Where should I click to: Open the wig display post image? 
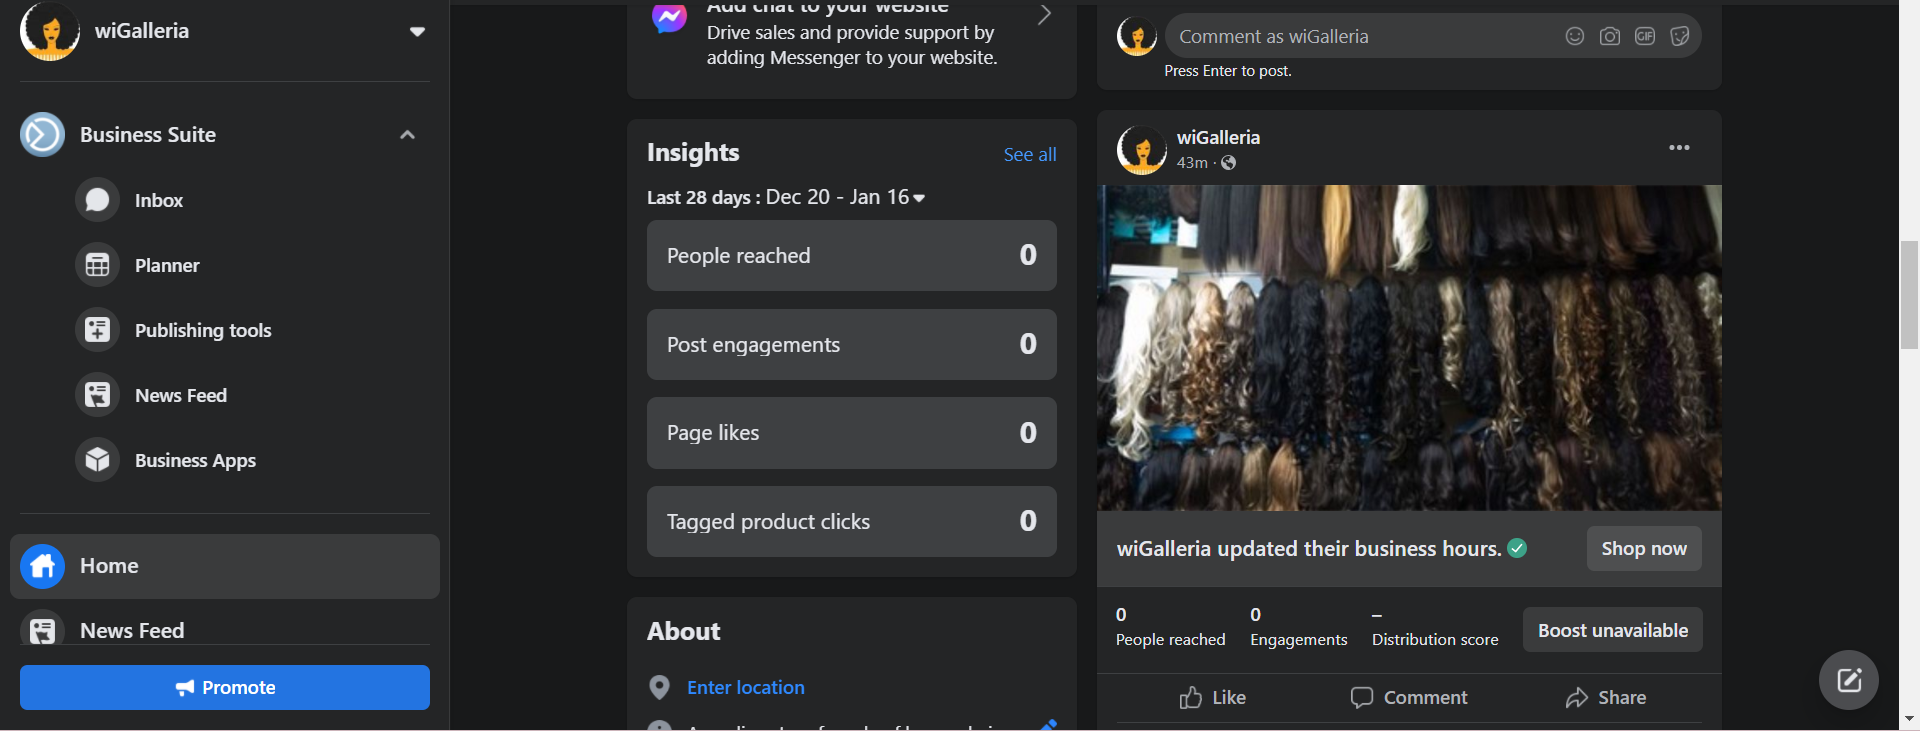click(1409, 348)
